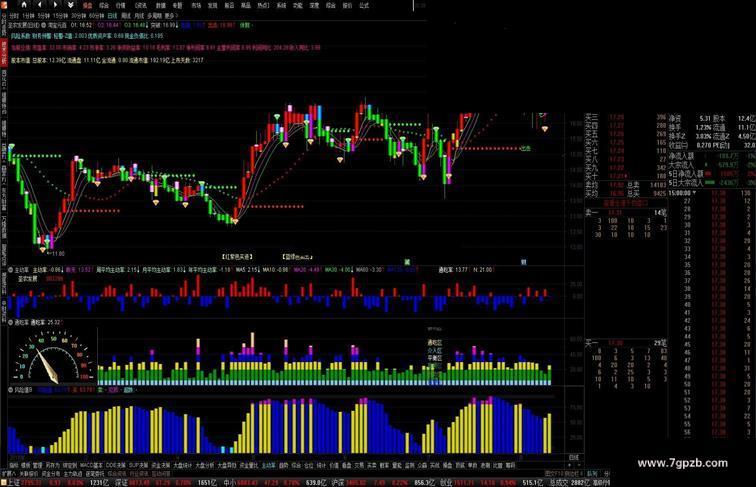The image size is (756, 487).
Task: Select the highlighted 主动率 indicator tab
Action: [269, 466]
